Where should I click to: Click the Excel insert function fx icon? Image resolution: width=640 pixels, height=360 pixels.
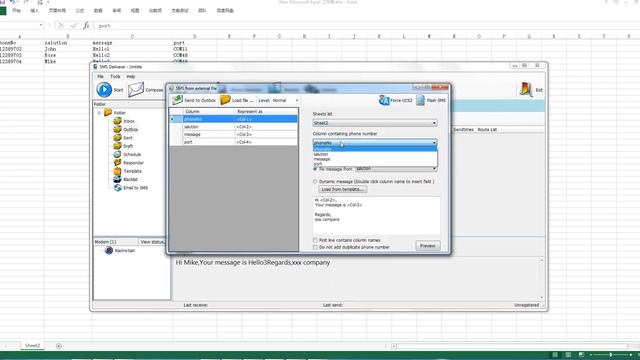(x=86, y=26)
